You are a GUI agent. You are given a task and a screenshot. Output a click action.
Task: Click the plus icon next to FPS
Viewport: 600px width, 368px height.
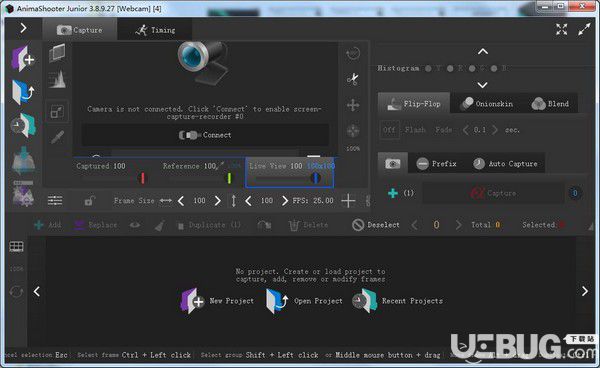click(348, 200)
